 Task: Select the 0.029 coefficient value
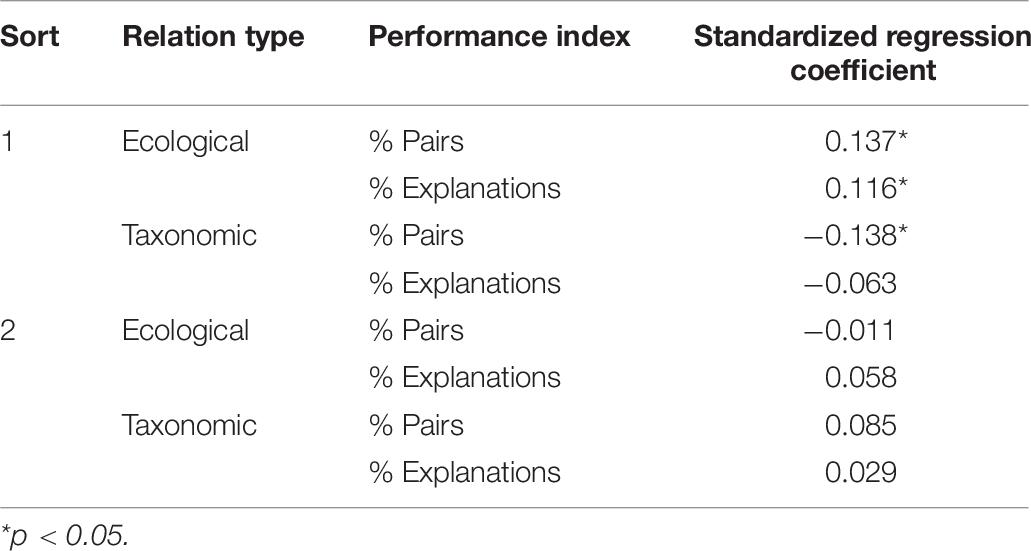pyautogui.click(x=861, y=472)
